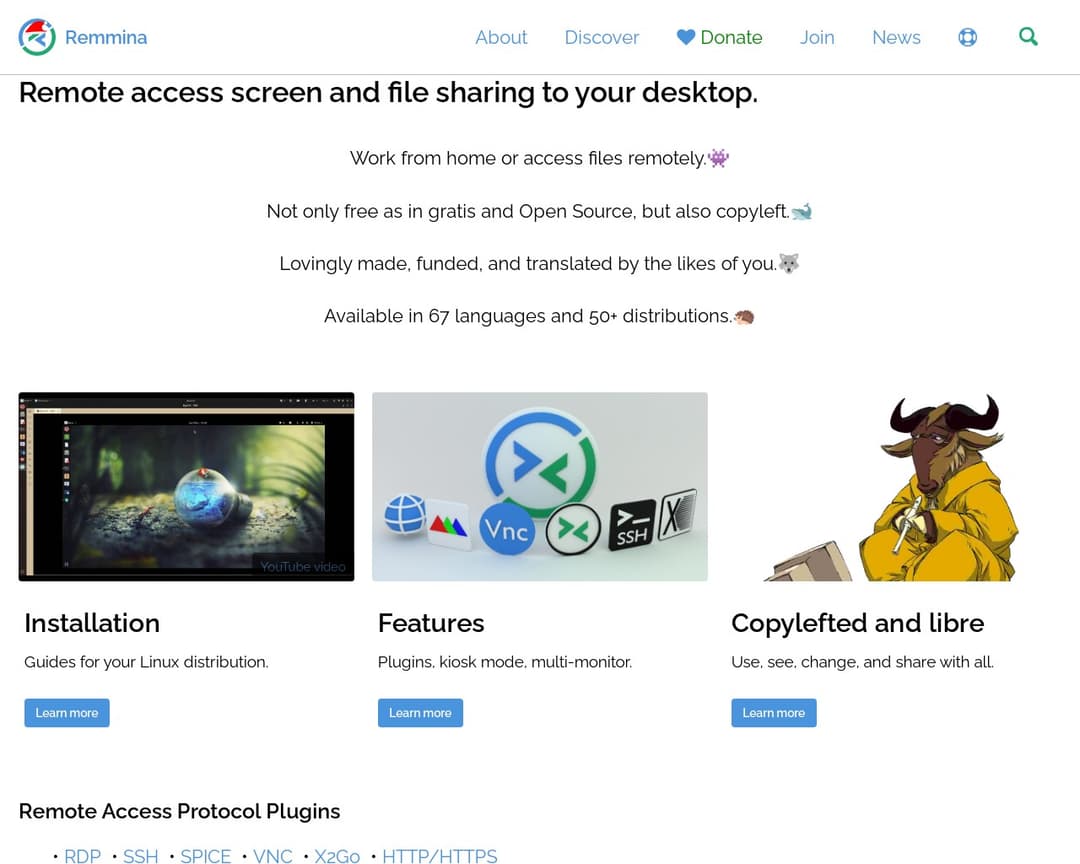Open the News section
This screenshot has width=1080, height=864.
896,37
